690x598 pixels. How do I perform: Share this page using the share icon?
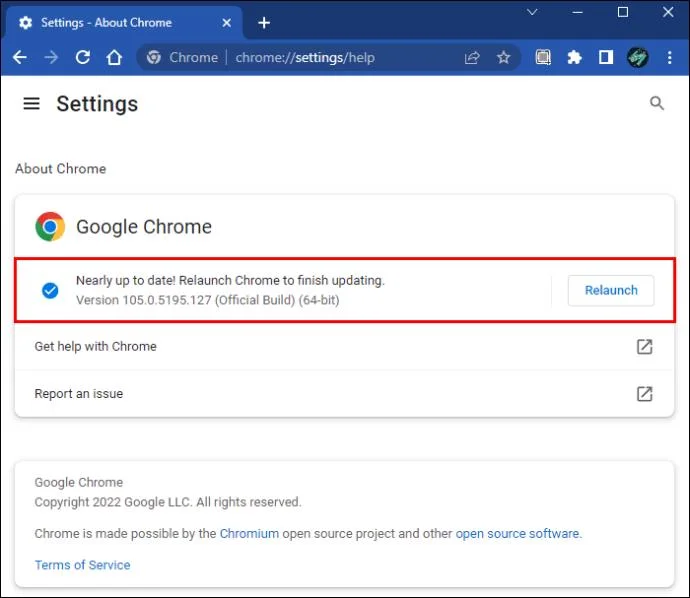[472, 58]
